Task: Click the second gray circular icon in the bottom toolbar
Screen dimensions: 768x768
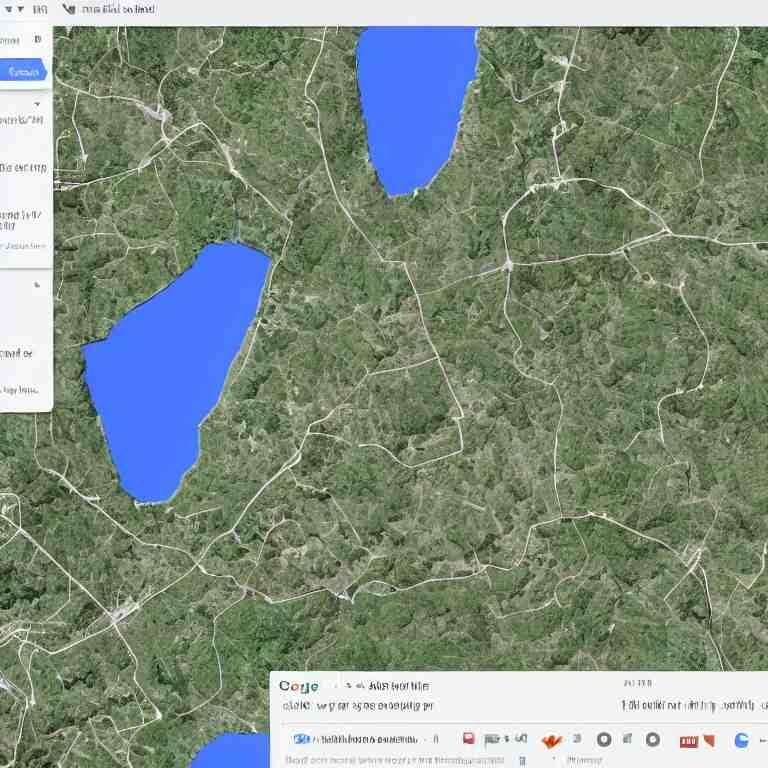Action: [x=652, y=740]
